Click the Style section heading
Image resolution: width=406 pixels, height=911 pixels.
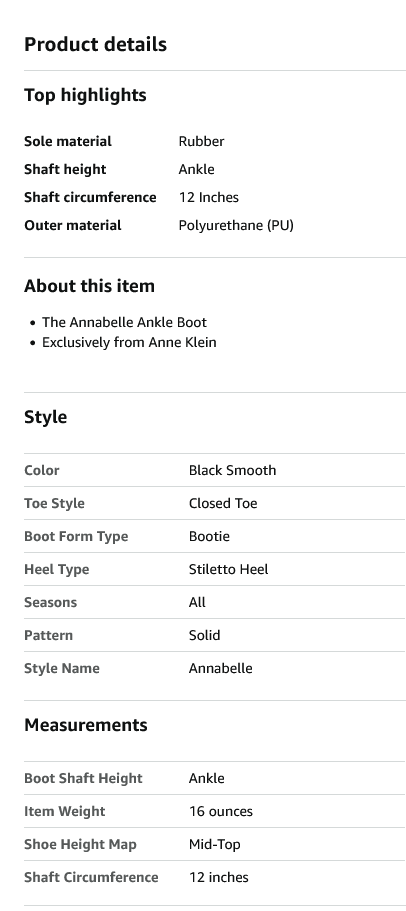pyautogui.click(x=45, y=417)
